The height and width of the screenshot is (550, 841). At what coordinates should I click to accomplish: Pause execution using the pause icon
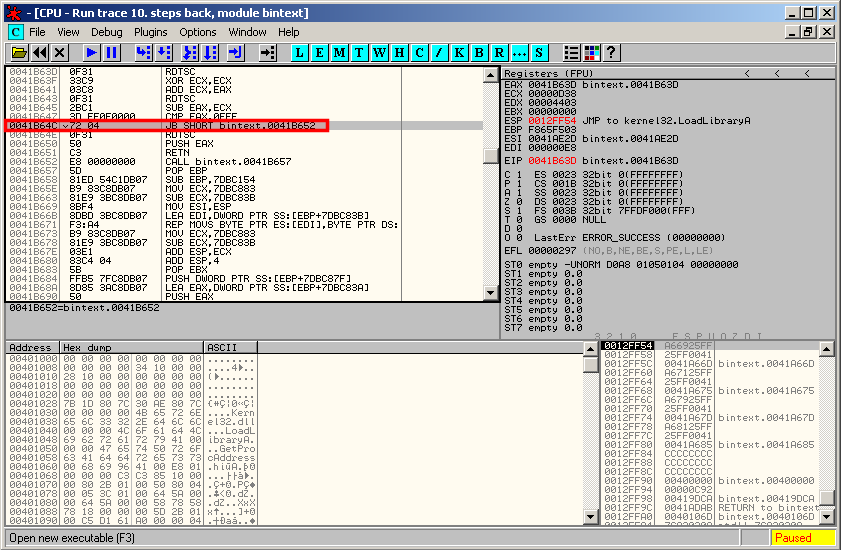click(x=112, y=52)
